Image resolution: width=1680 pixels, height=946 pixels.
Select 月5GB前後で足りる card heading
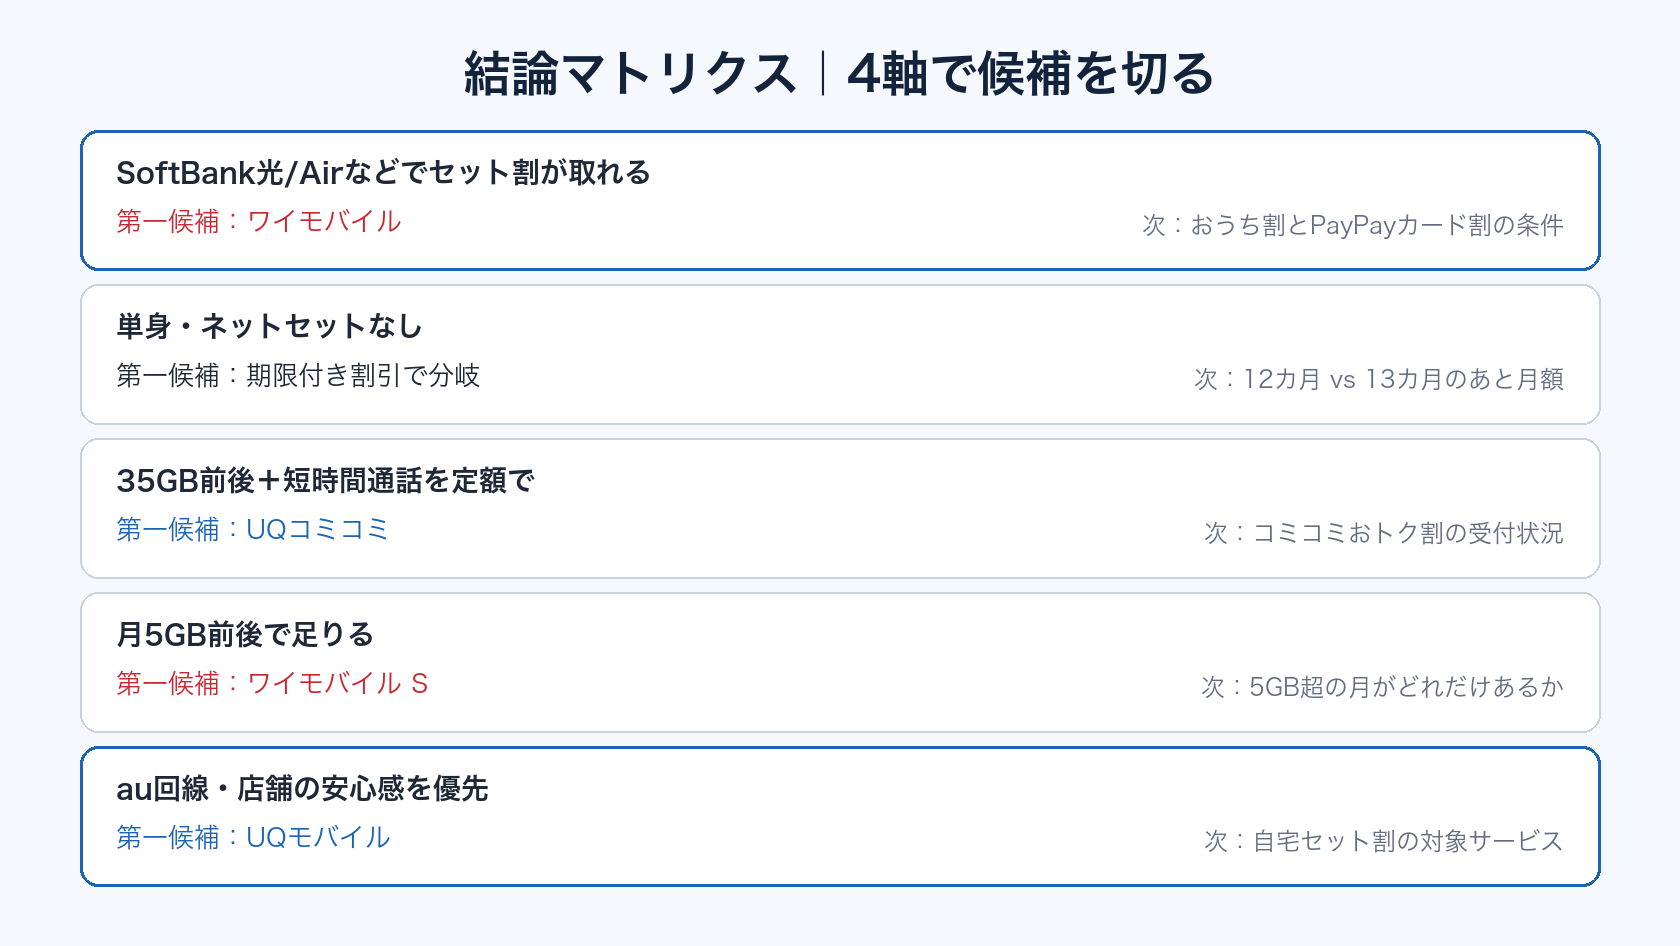[x=245, y=634]
